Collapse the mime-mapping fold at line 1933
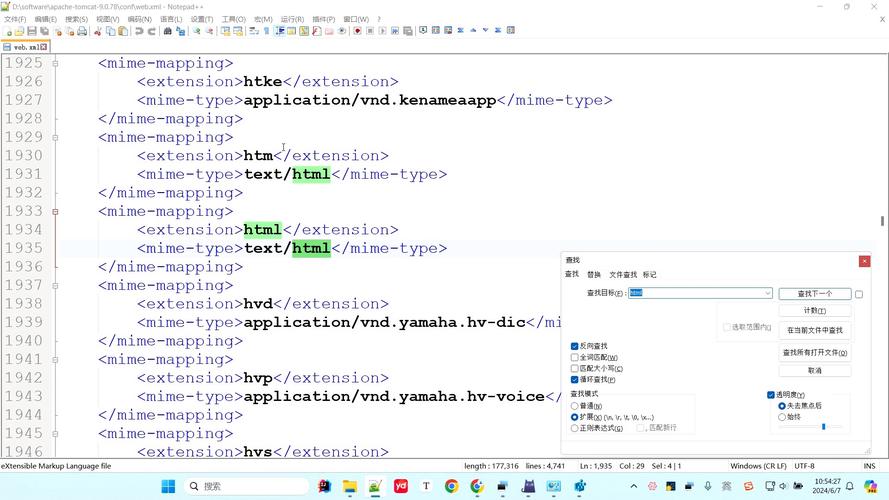 (55, 211)
